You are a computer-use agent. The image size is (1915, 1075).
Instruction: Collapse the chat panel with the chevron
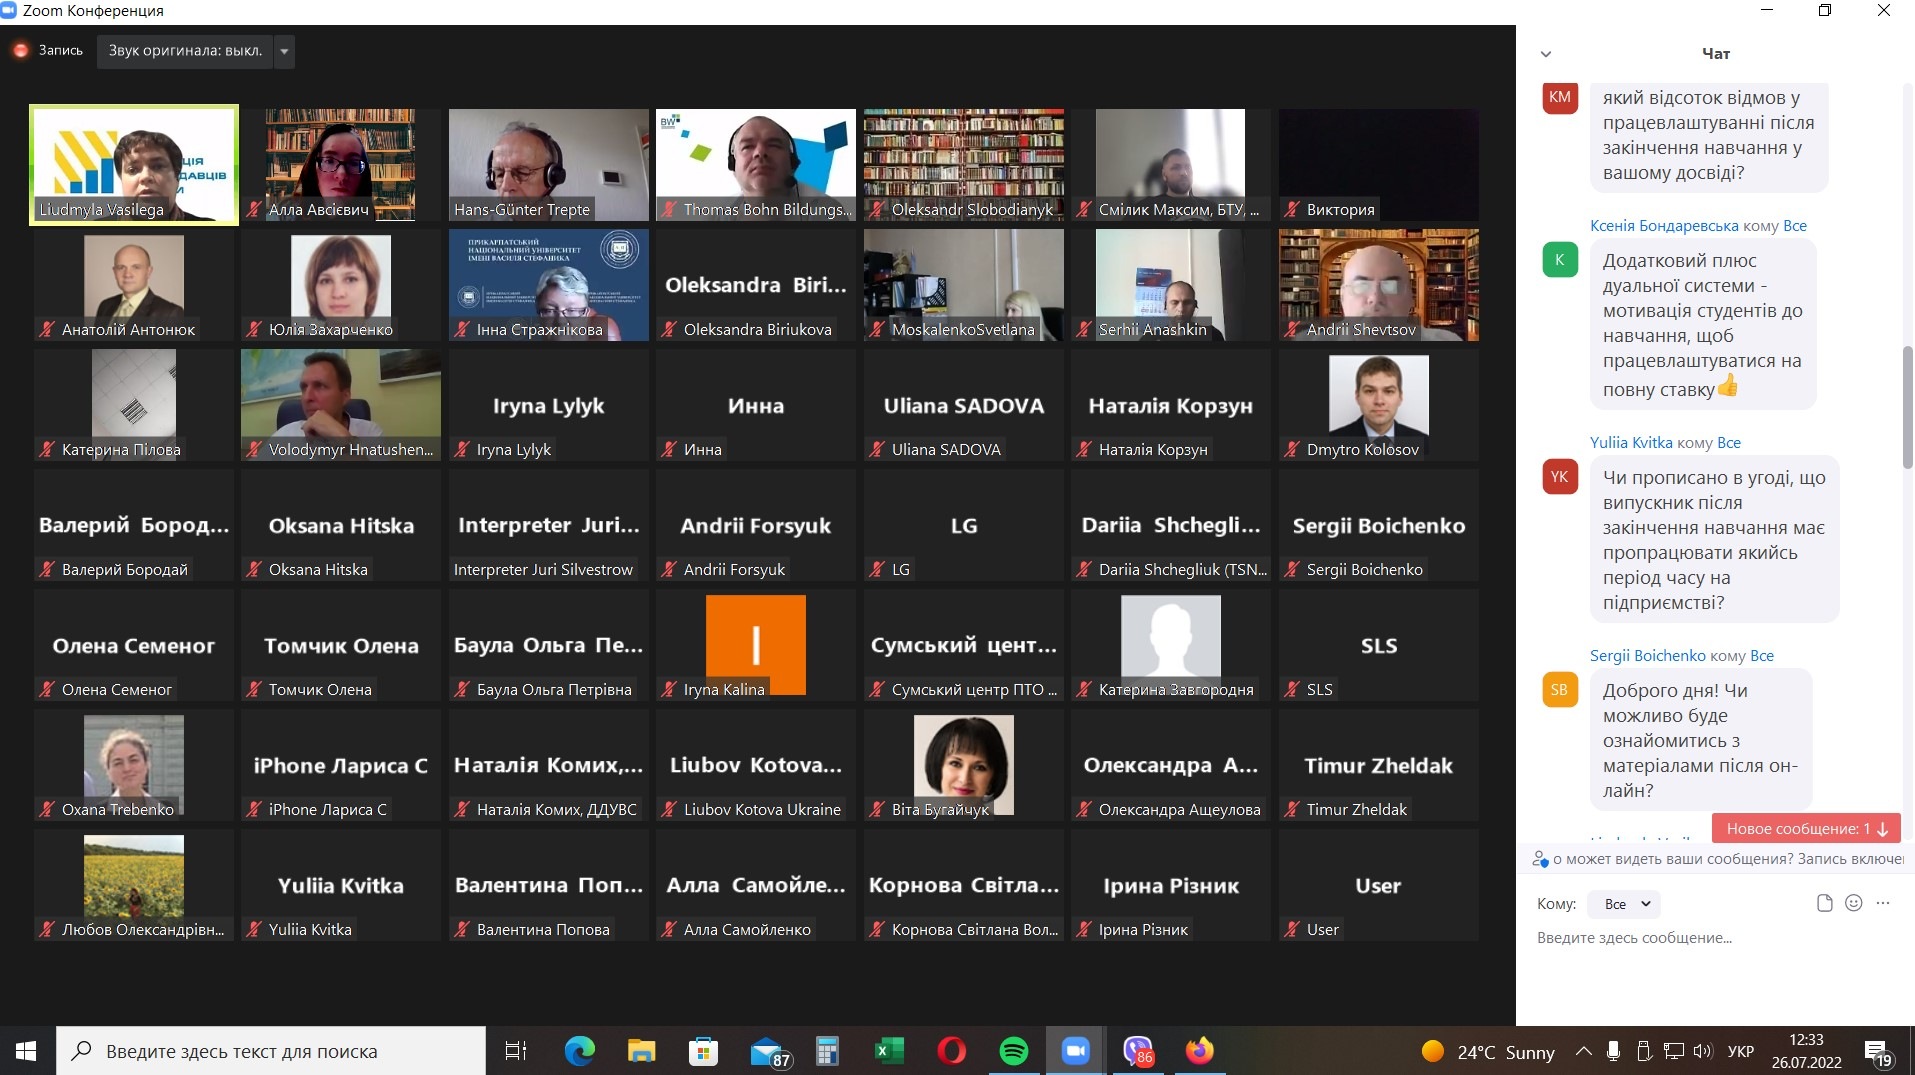pos(1546,54)
